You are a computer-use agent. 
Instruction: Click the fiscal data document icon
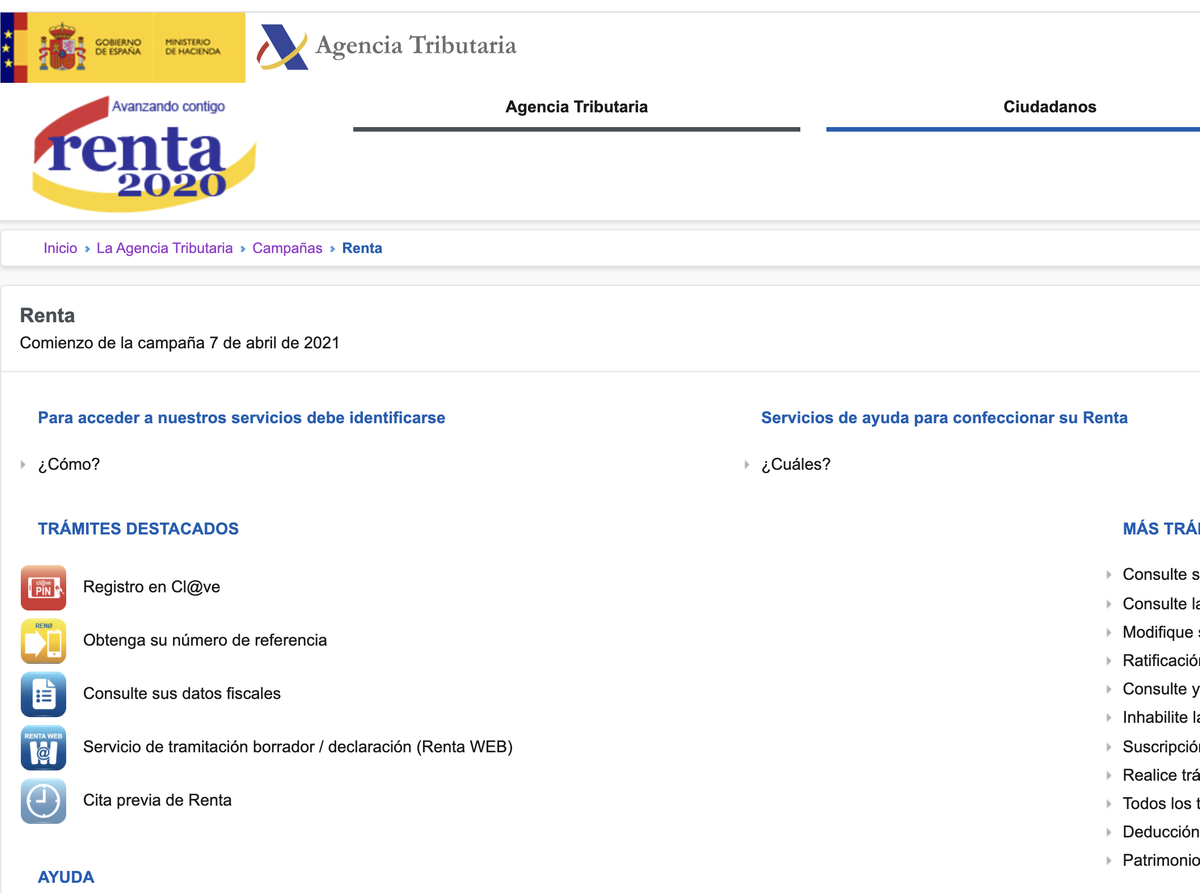point(43,694)
